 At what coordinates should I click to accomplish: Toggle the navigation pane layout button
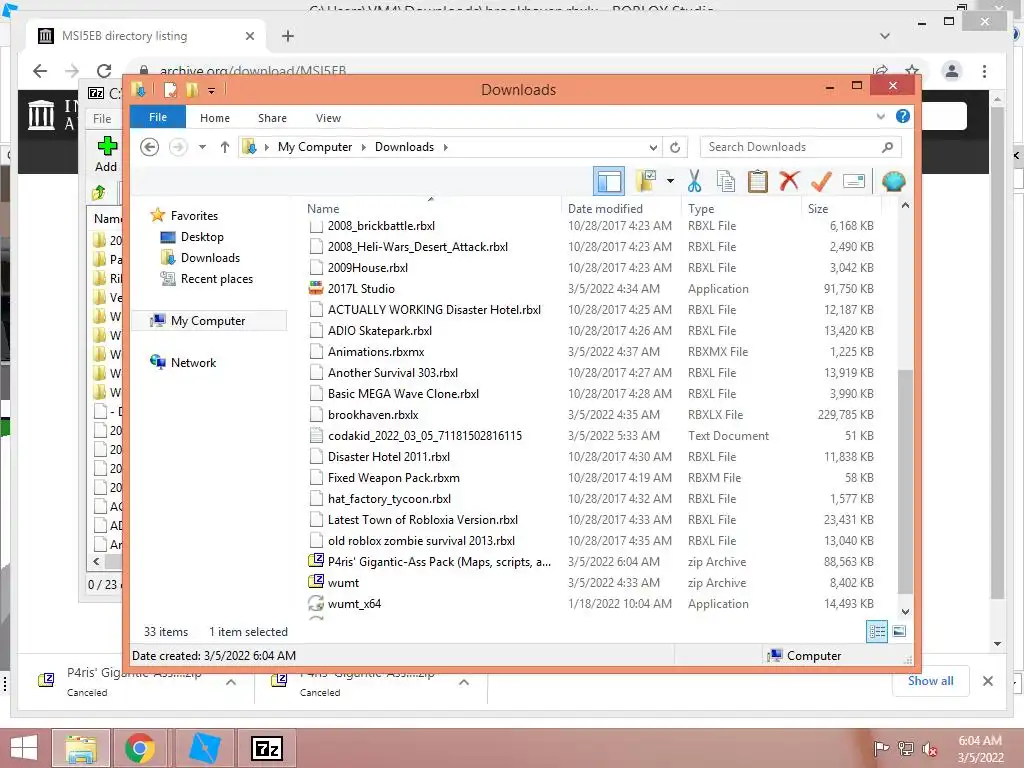point(609,181)
